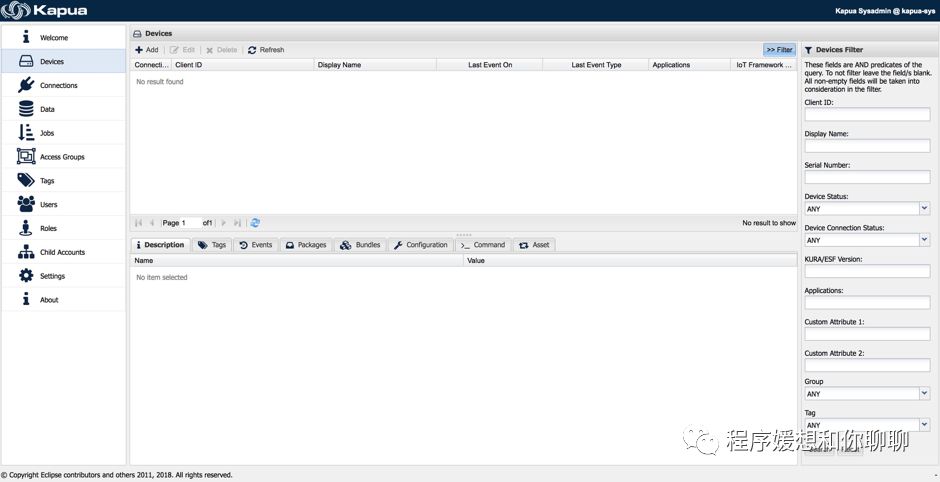Open the Settings gear in sidebar
Image resolution: width=940 pixels, height=482 pixels.
point(26,276)
